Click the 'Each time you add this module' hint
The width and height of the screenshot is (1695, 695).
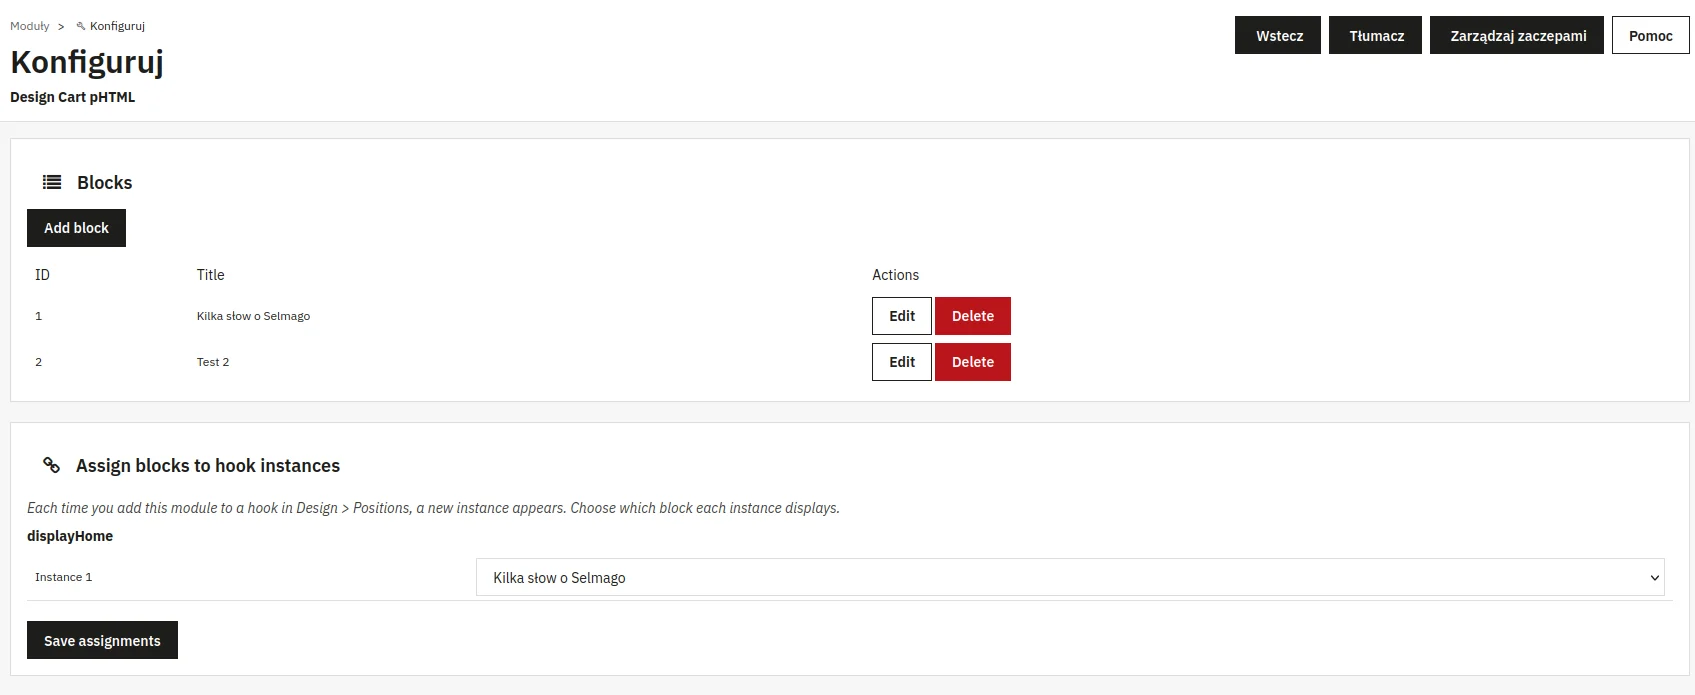[x=433, y=508]
